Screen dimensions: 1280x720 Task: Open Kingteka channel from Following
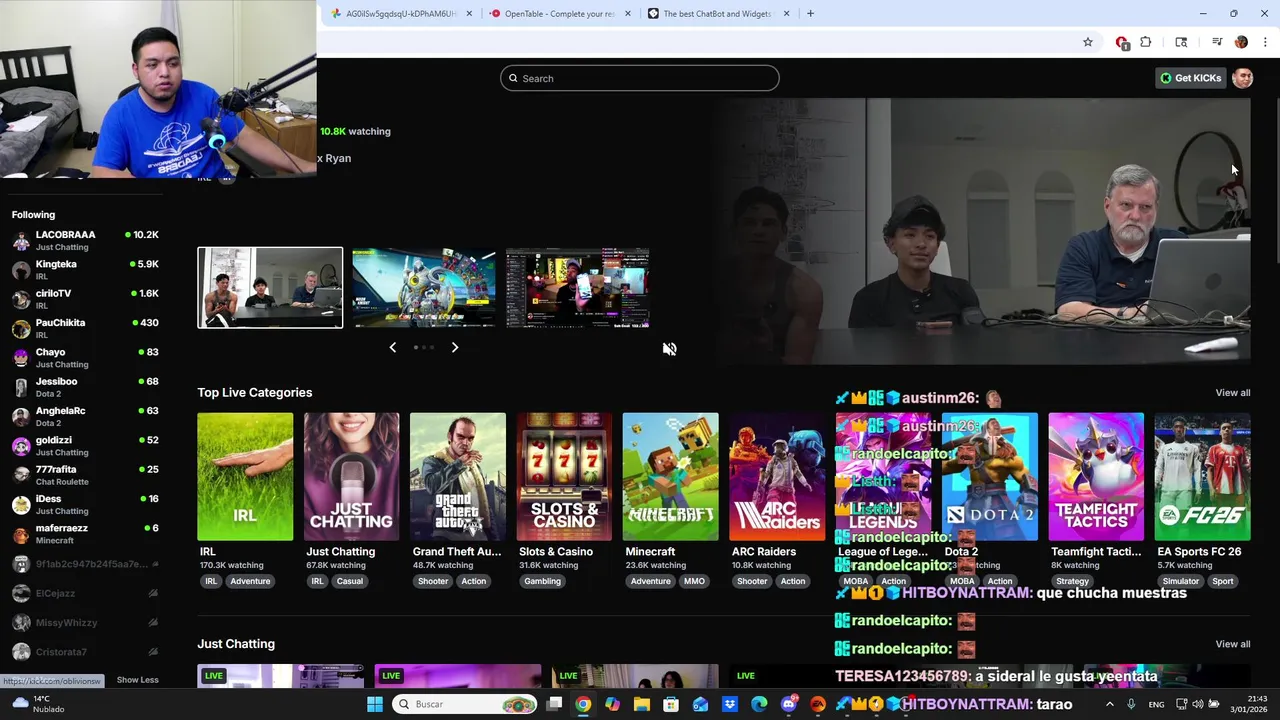pyautogui.click(x=85, y=270)
